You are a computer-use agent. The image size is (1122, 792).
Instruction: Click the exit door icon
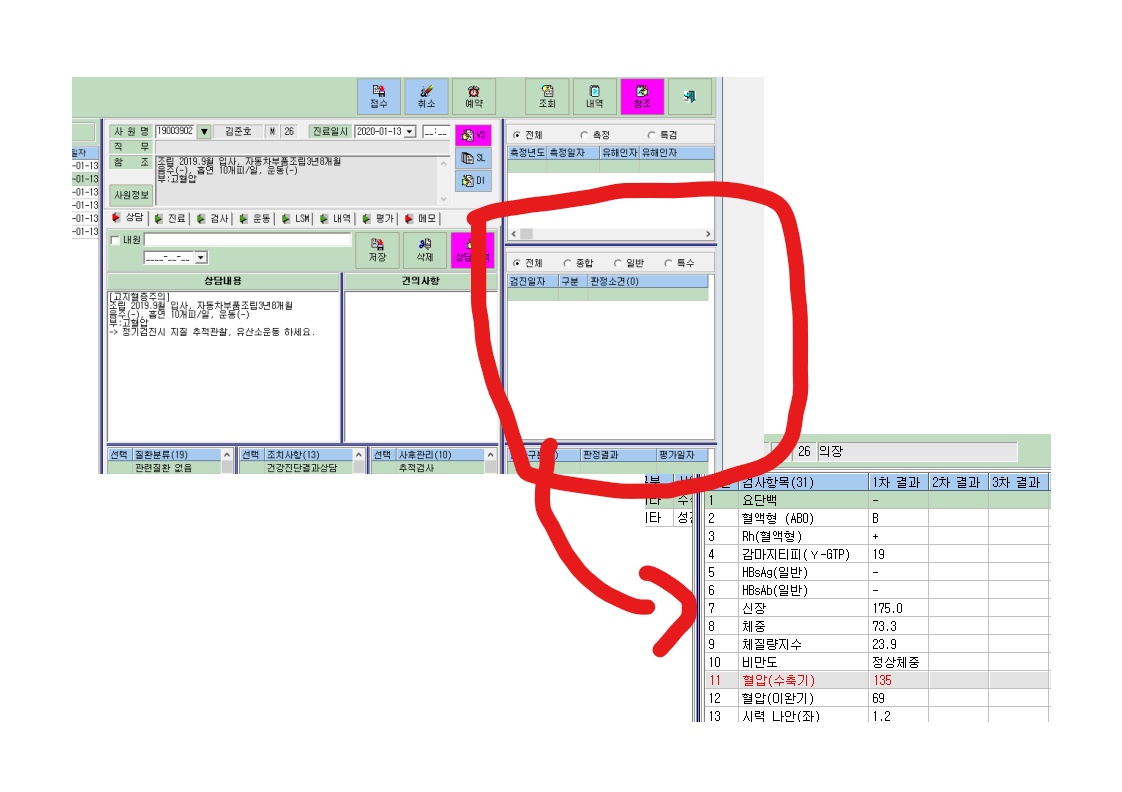[690, 96]
